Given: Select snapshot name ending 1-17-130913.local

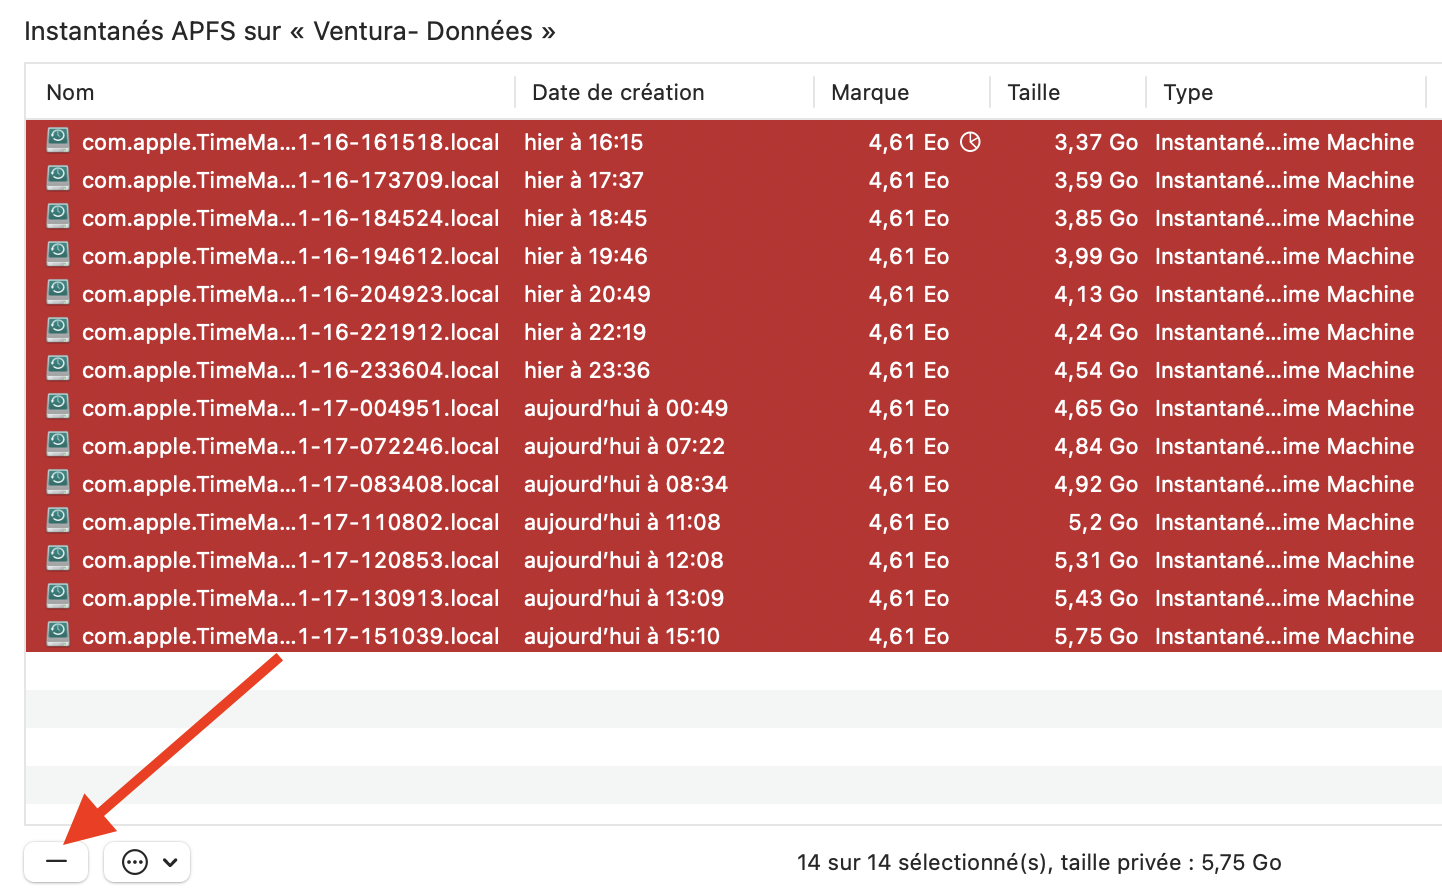Looking at the screenshot, I should (x=290, y=598).
